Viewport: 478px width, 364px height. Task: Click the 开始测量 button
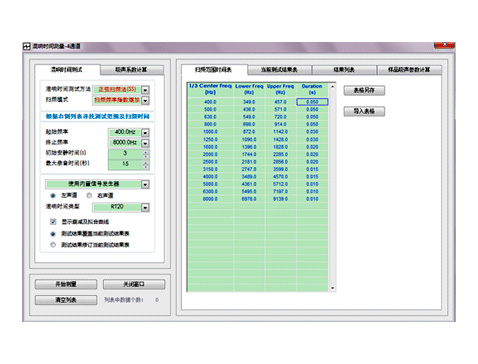pos(66,284)
